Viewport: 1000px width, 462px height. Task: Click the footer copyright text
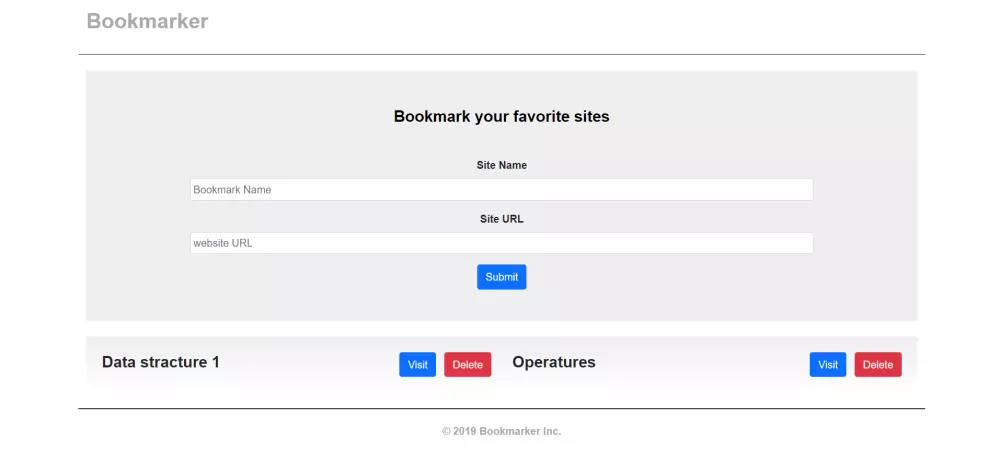[x=501, y=431]
